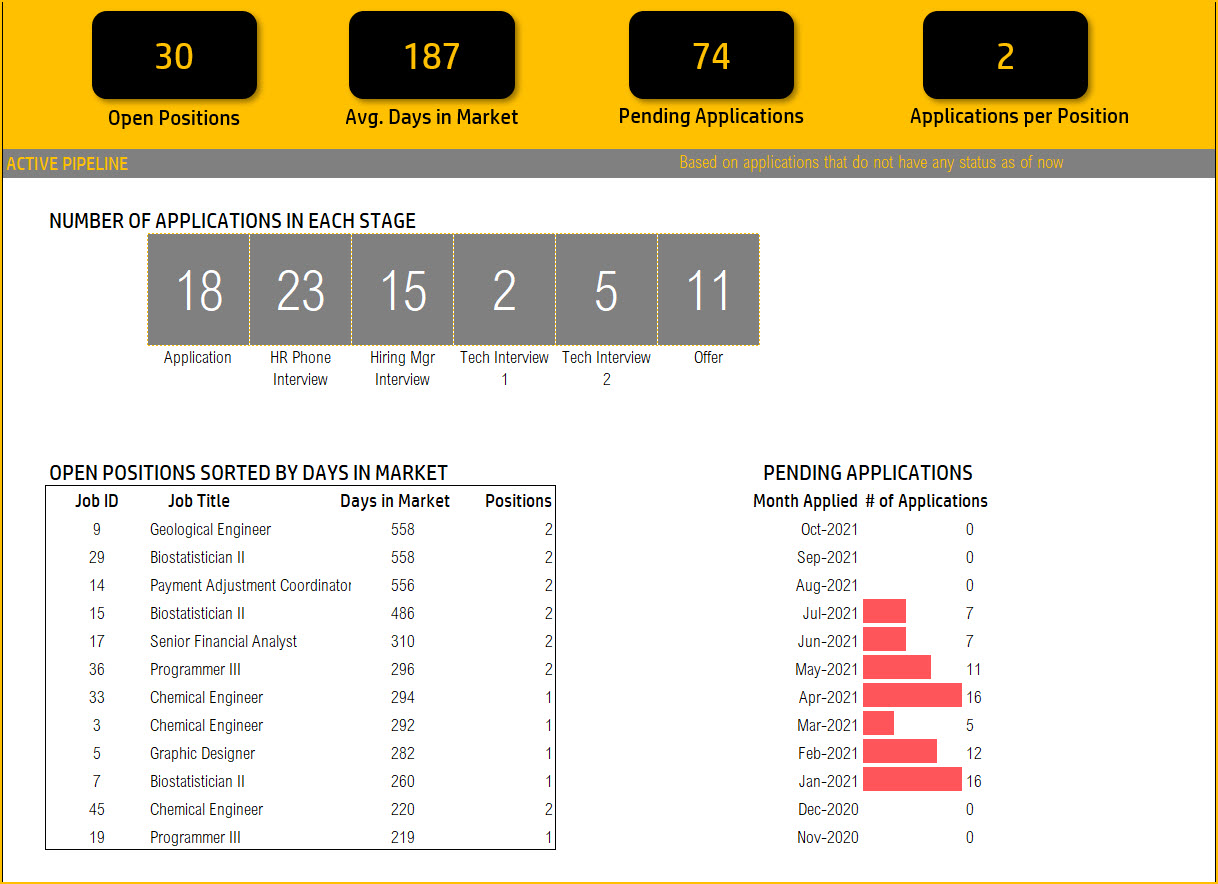Select the Avg. Days in Market card 187
The width and height of the screenshot is (1218, 884).
click(x=432, y=56)
